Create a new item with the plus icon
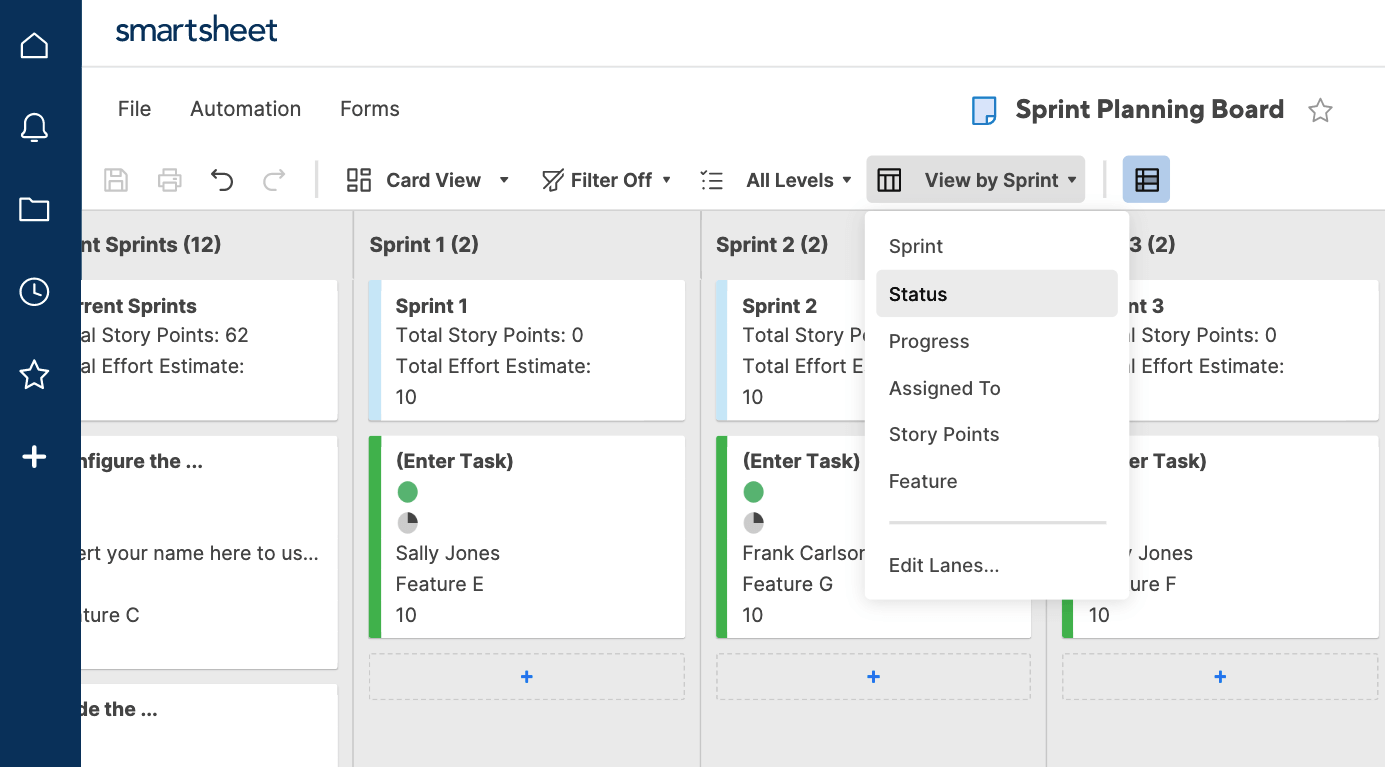This screenshot has width=1385, height=767. 34,456
